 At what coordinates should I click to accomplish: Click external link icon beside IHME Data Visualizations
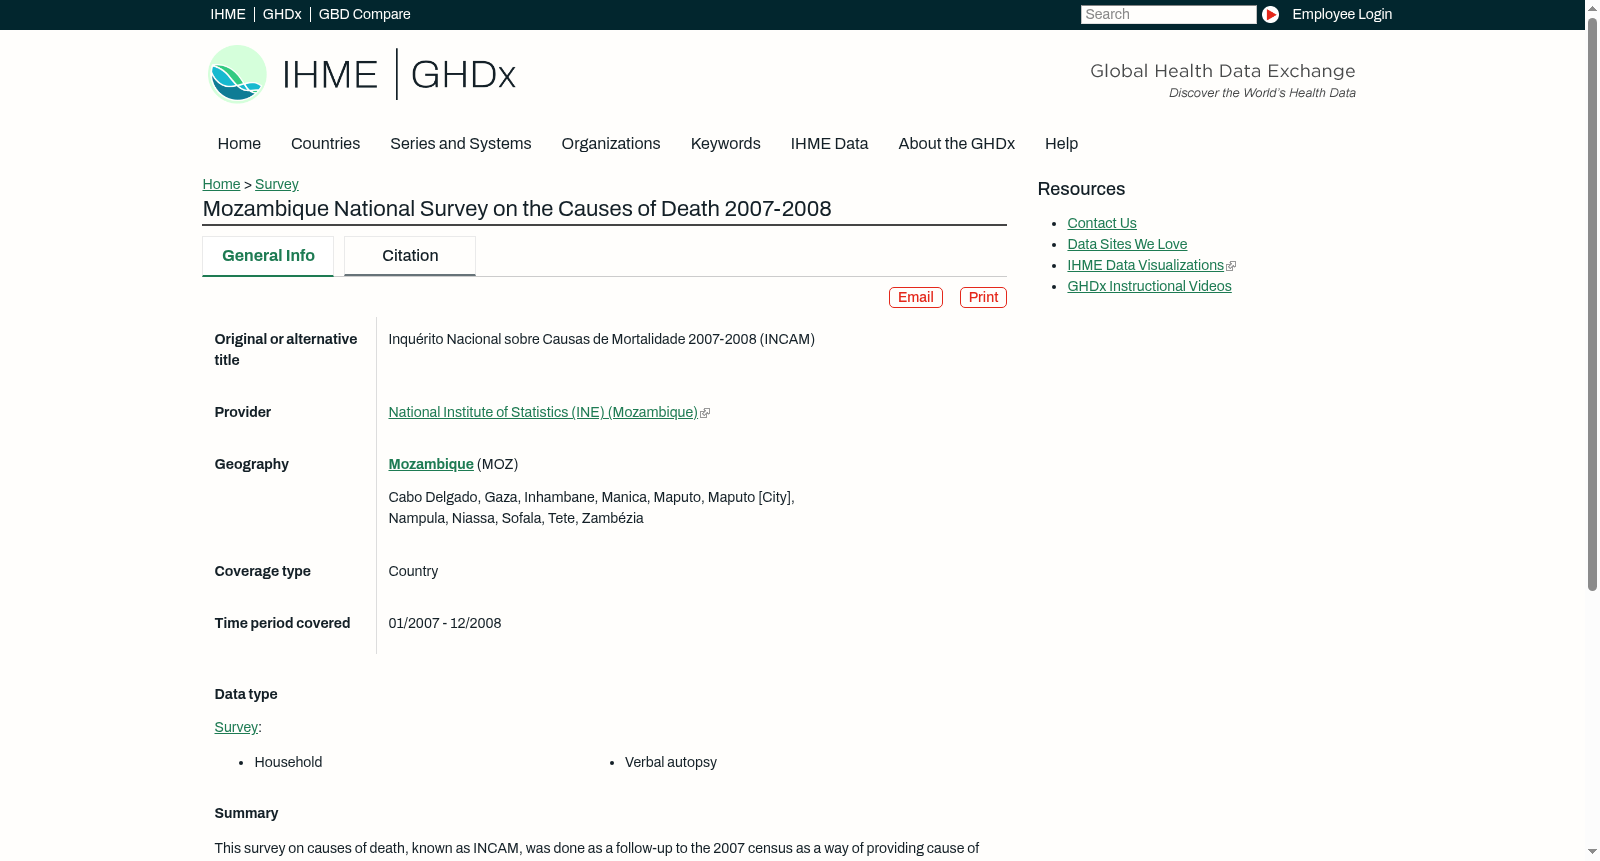click(1231, 266)
